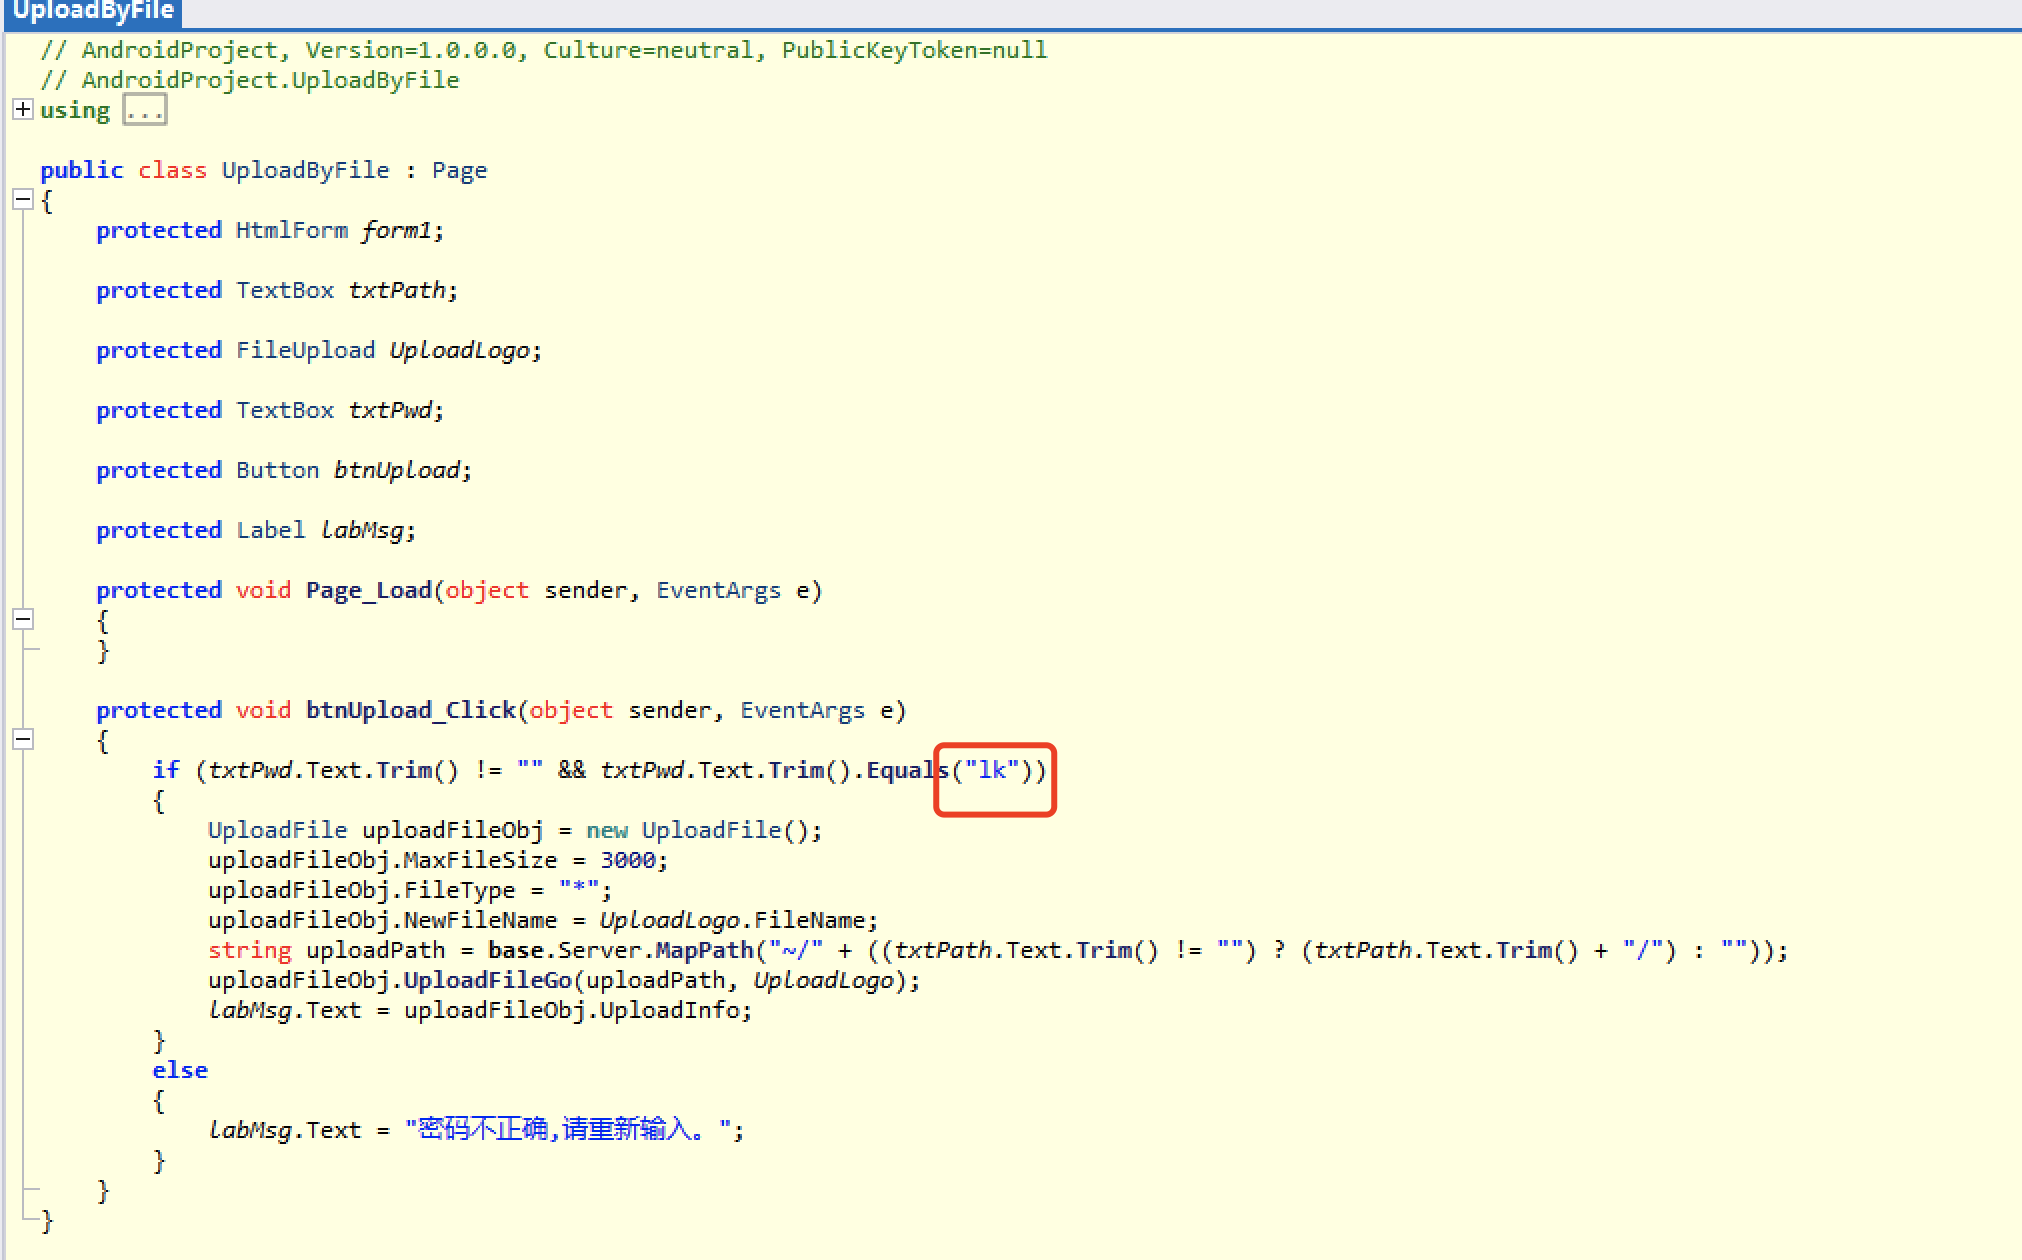Open the FileUpload type reference
This screenshot has height=1260, width=2022.
(305, 350)
